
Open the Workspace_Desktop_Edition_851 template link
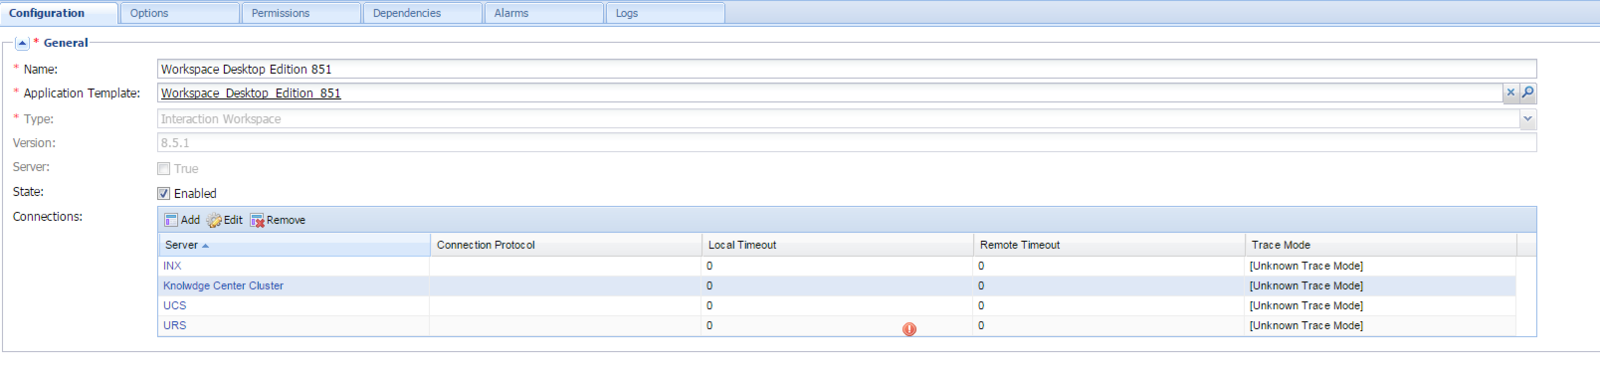[251, 93]
